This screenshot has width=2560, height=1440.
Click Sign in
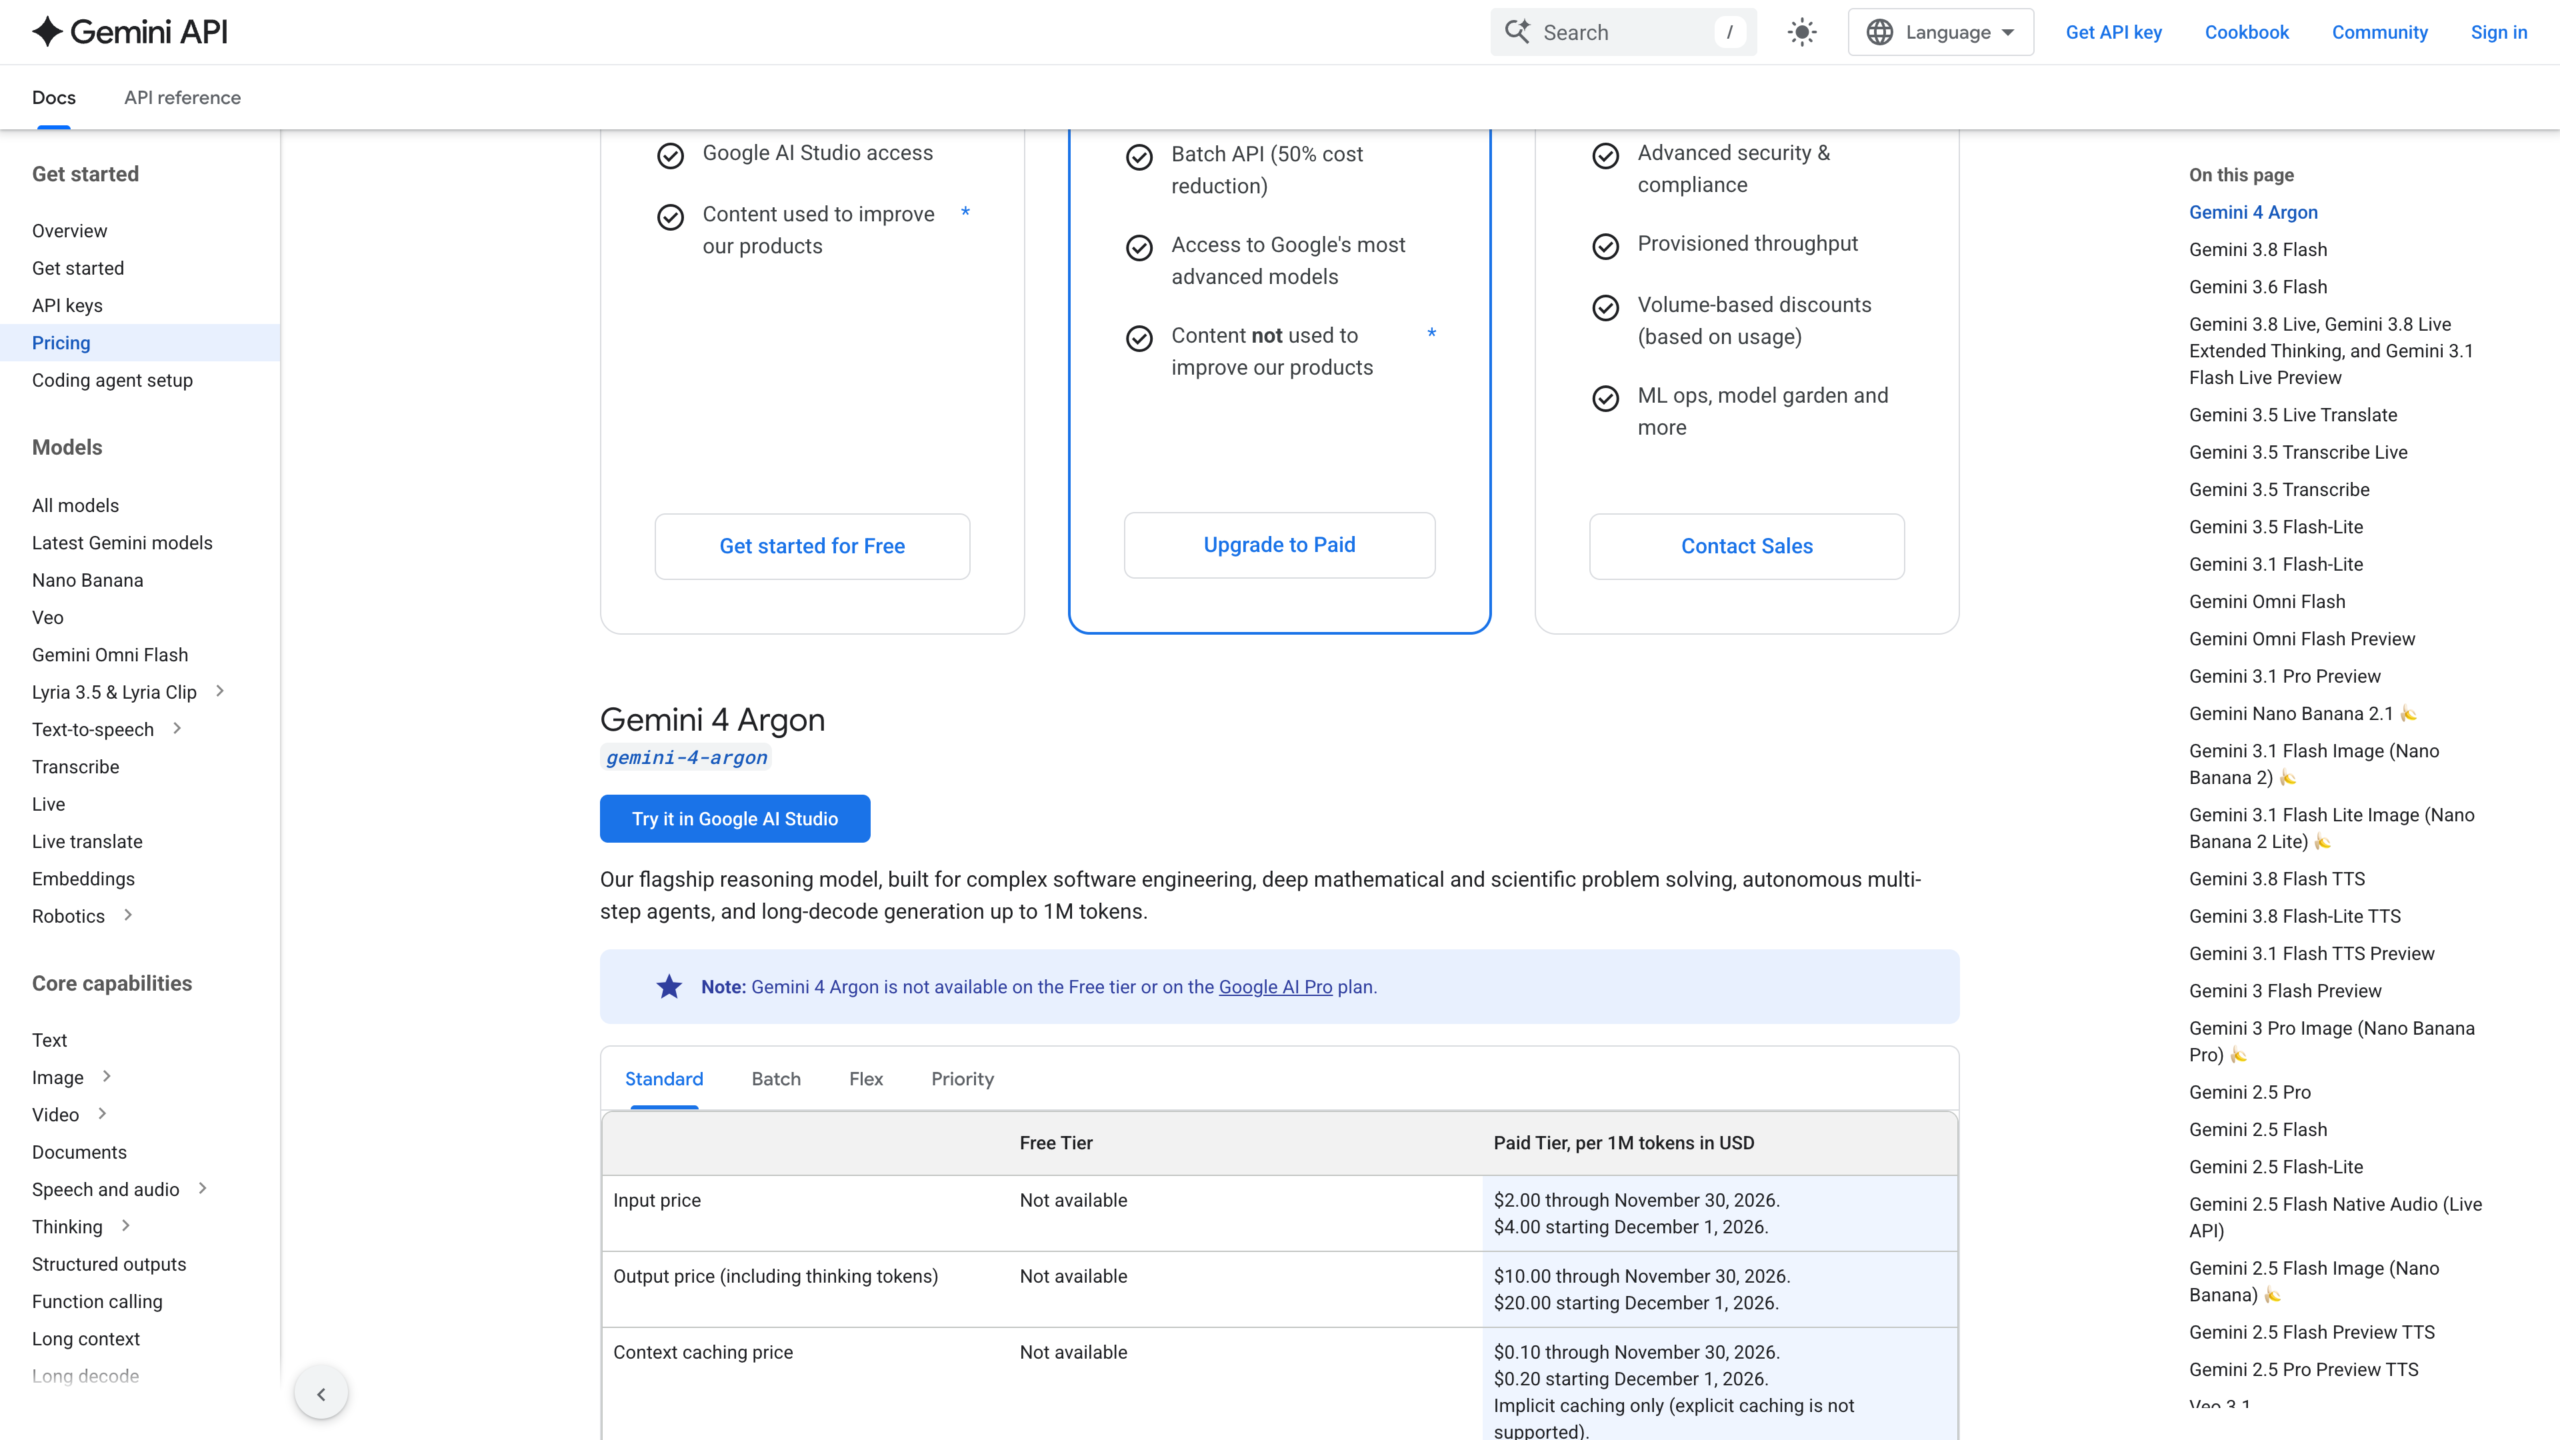click(2499, 32)
